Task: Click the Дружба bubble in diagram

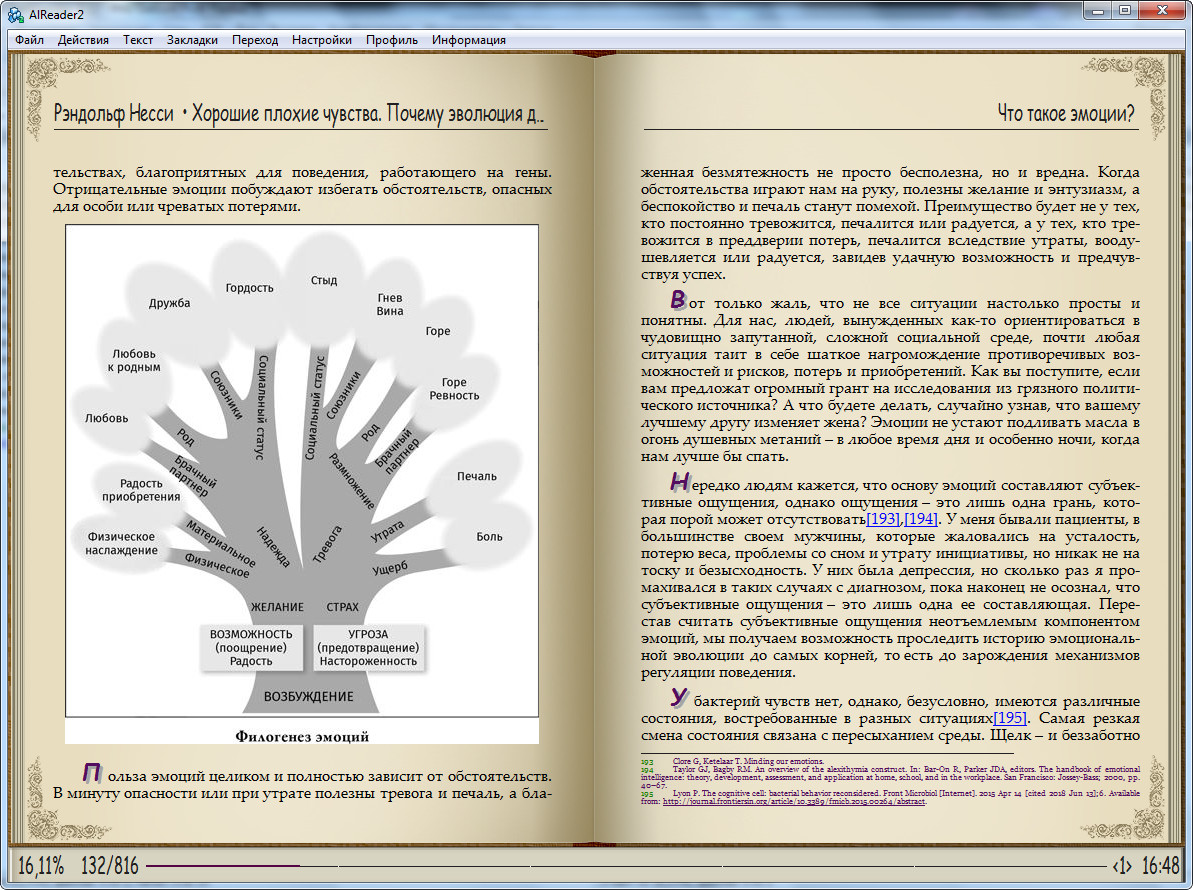Action: click(x=169, y=303)
